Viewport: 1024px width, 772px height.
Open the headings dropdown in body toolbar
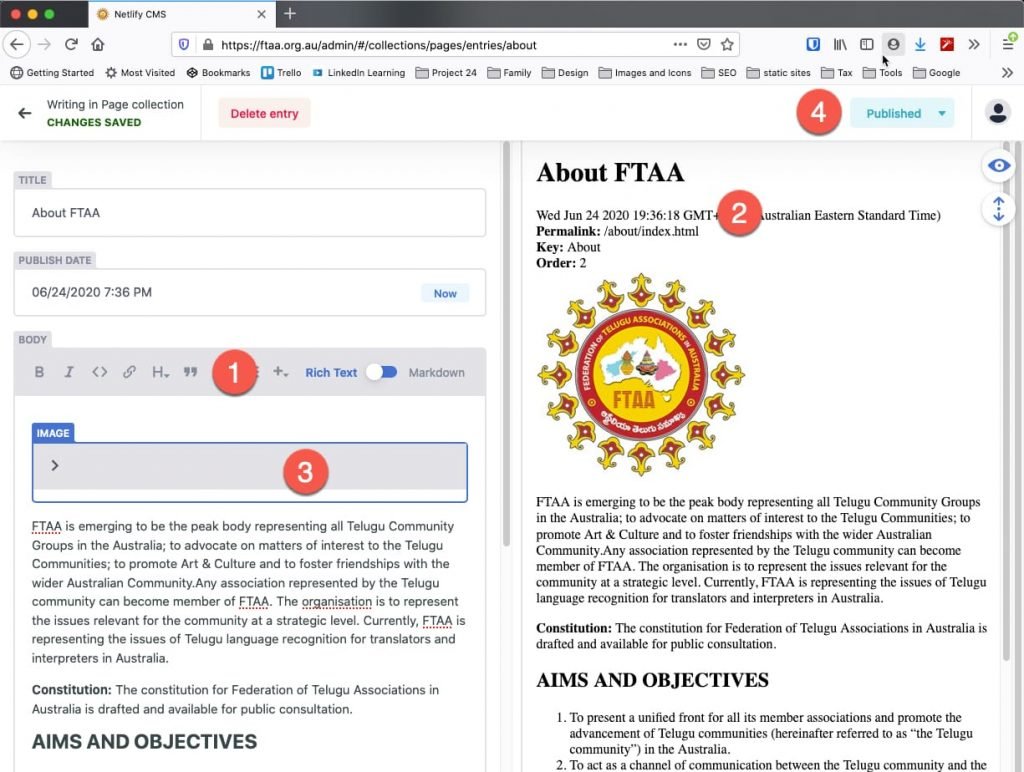(x=160, y=372)
